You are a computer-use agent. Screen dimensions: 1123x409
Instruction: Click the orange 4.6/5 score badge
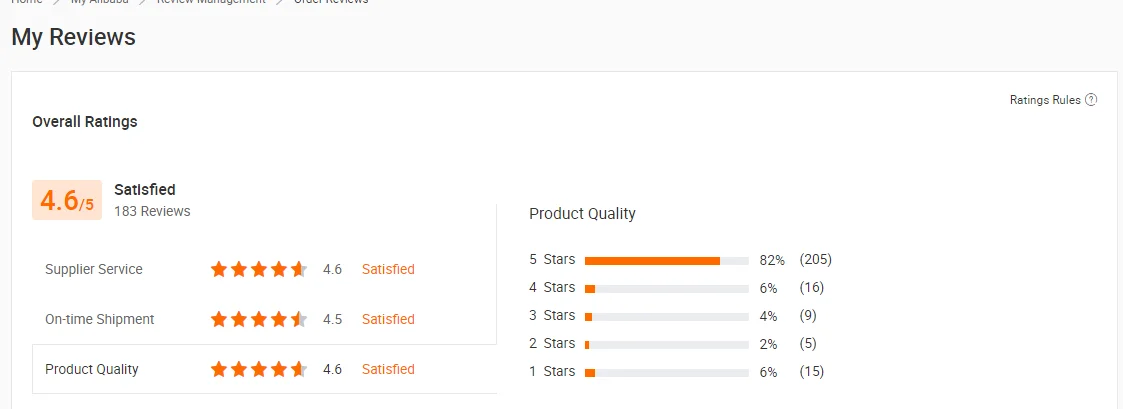click(x=67, y=200)
